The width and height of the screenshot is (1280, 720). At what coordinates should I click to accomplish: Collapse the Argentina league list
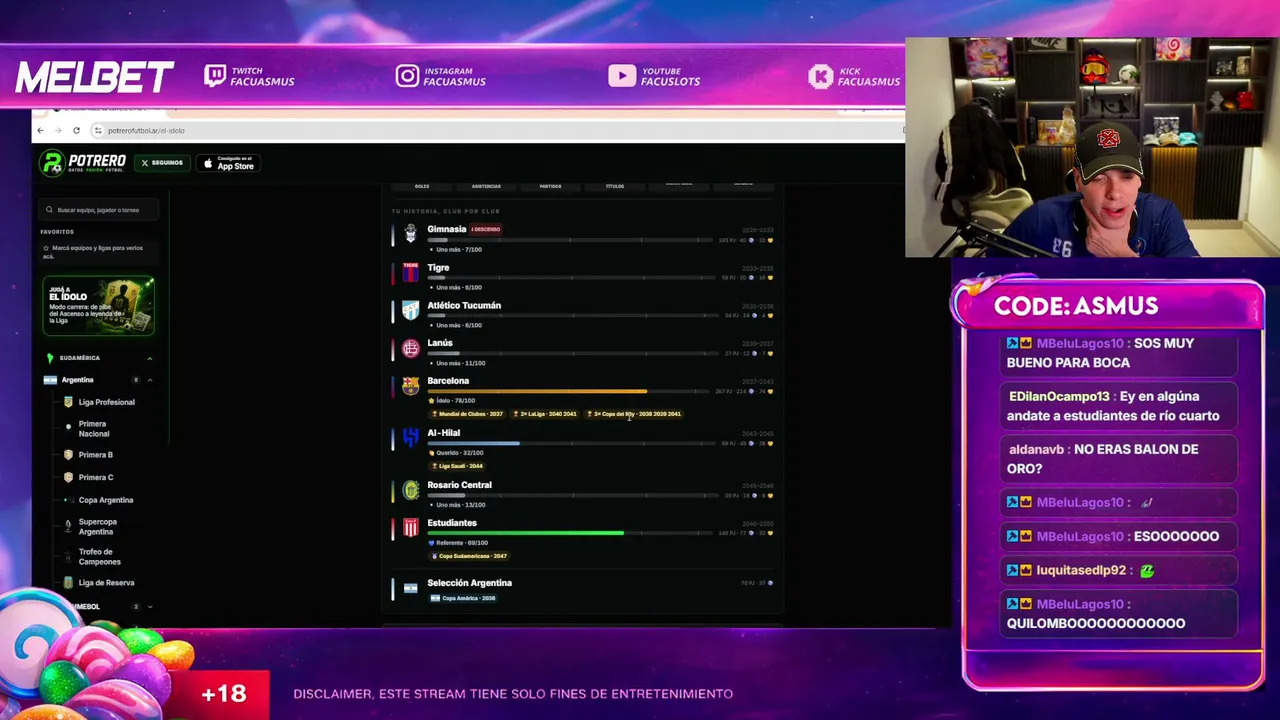(x=150, y=380)
